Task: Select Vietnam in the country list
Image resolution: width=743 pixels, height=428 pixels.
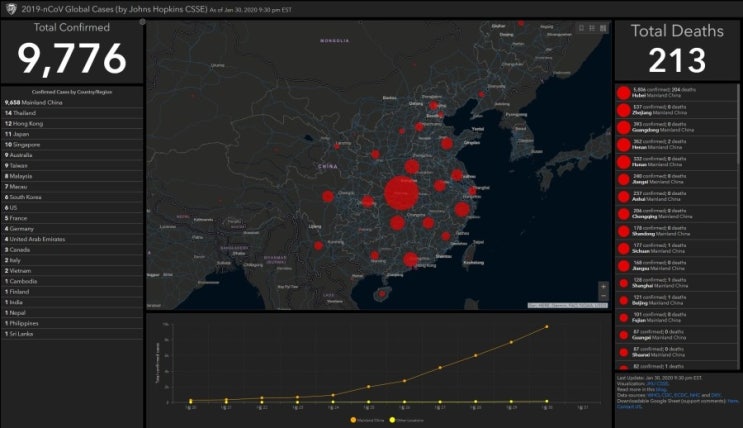Action: (x=72, y=271)
